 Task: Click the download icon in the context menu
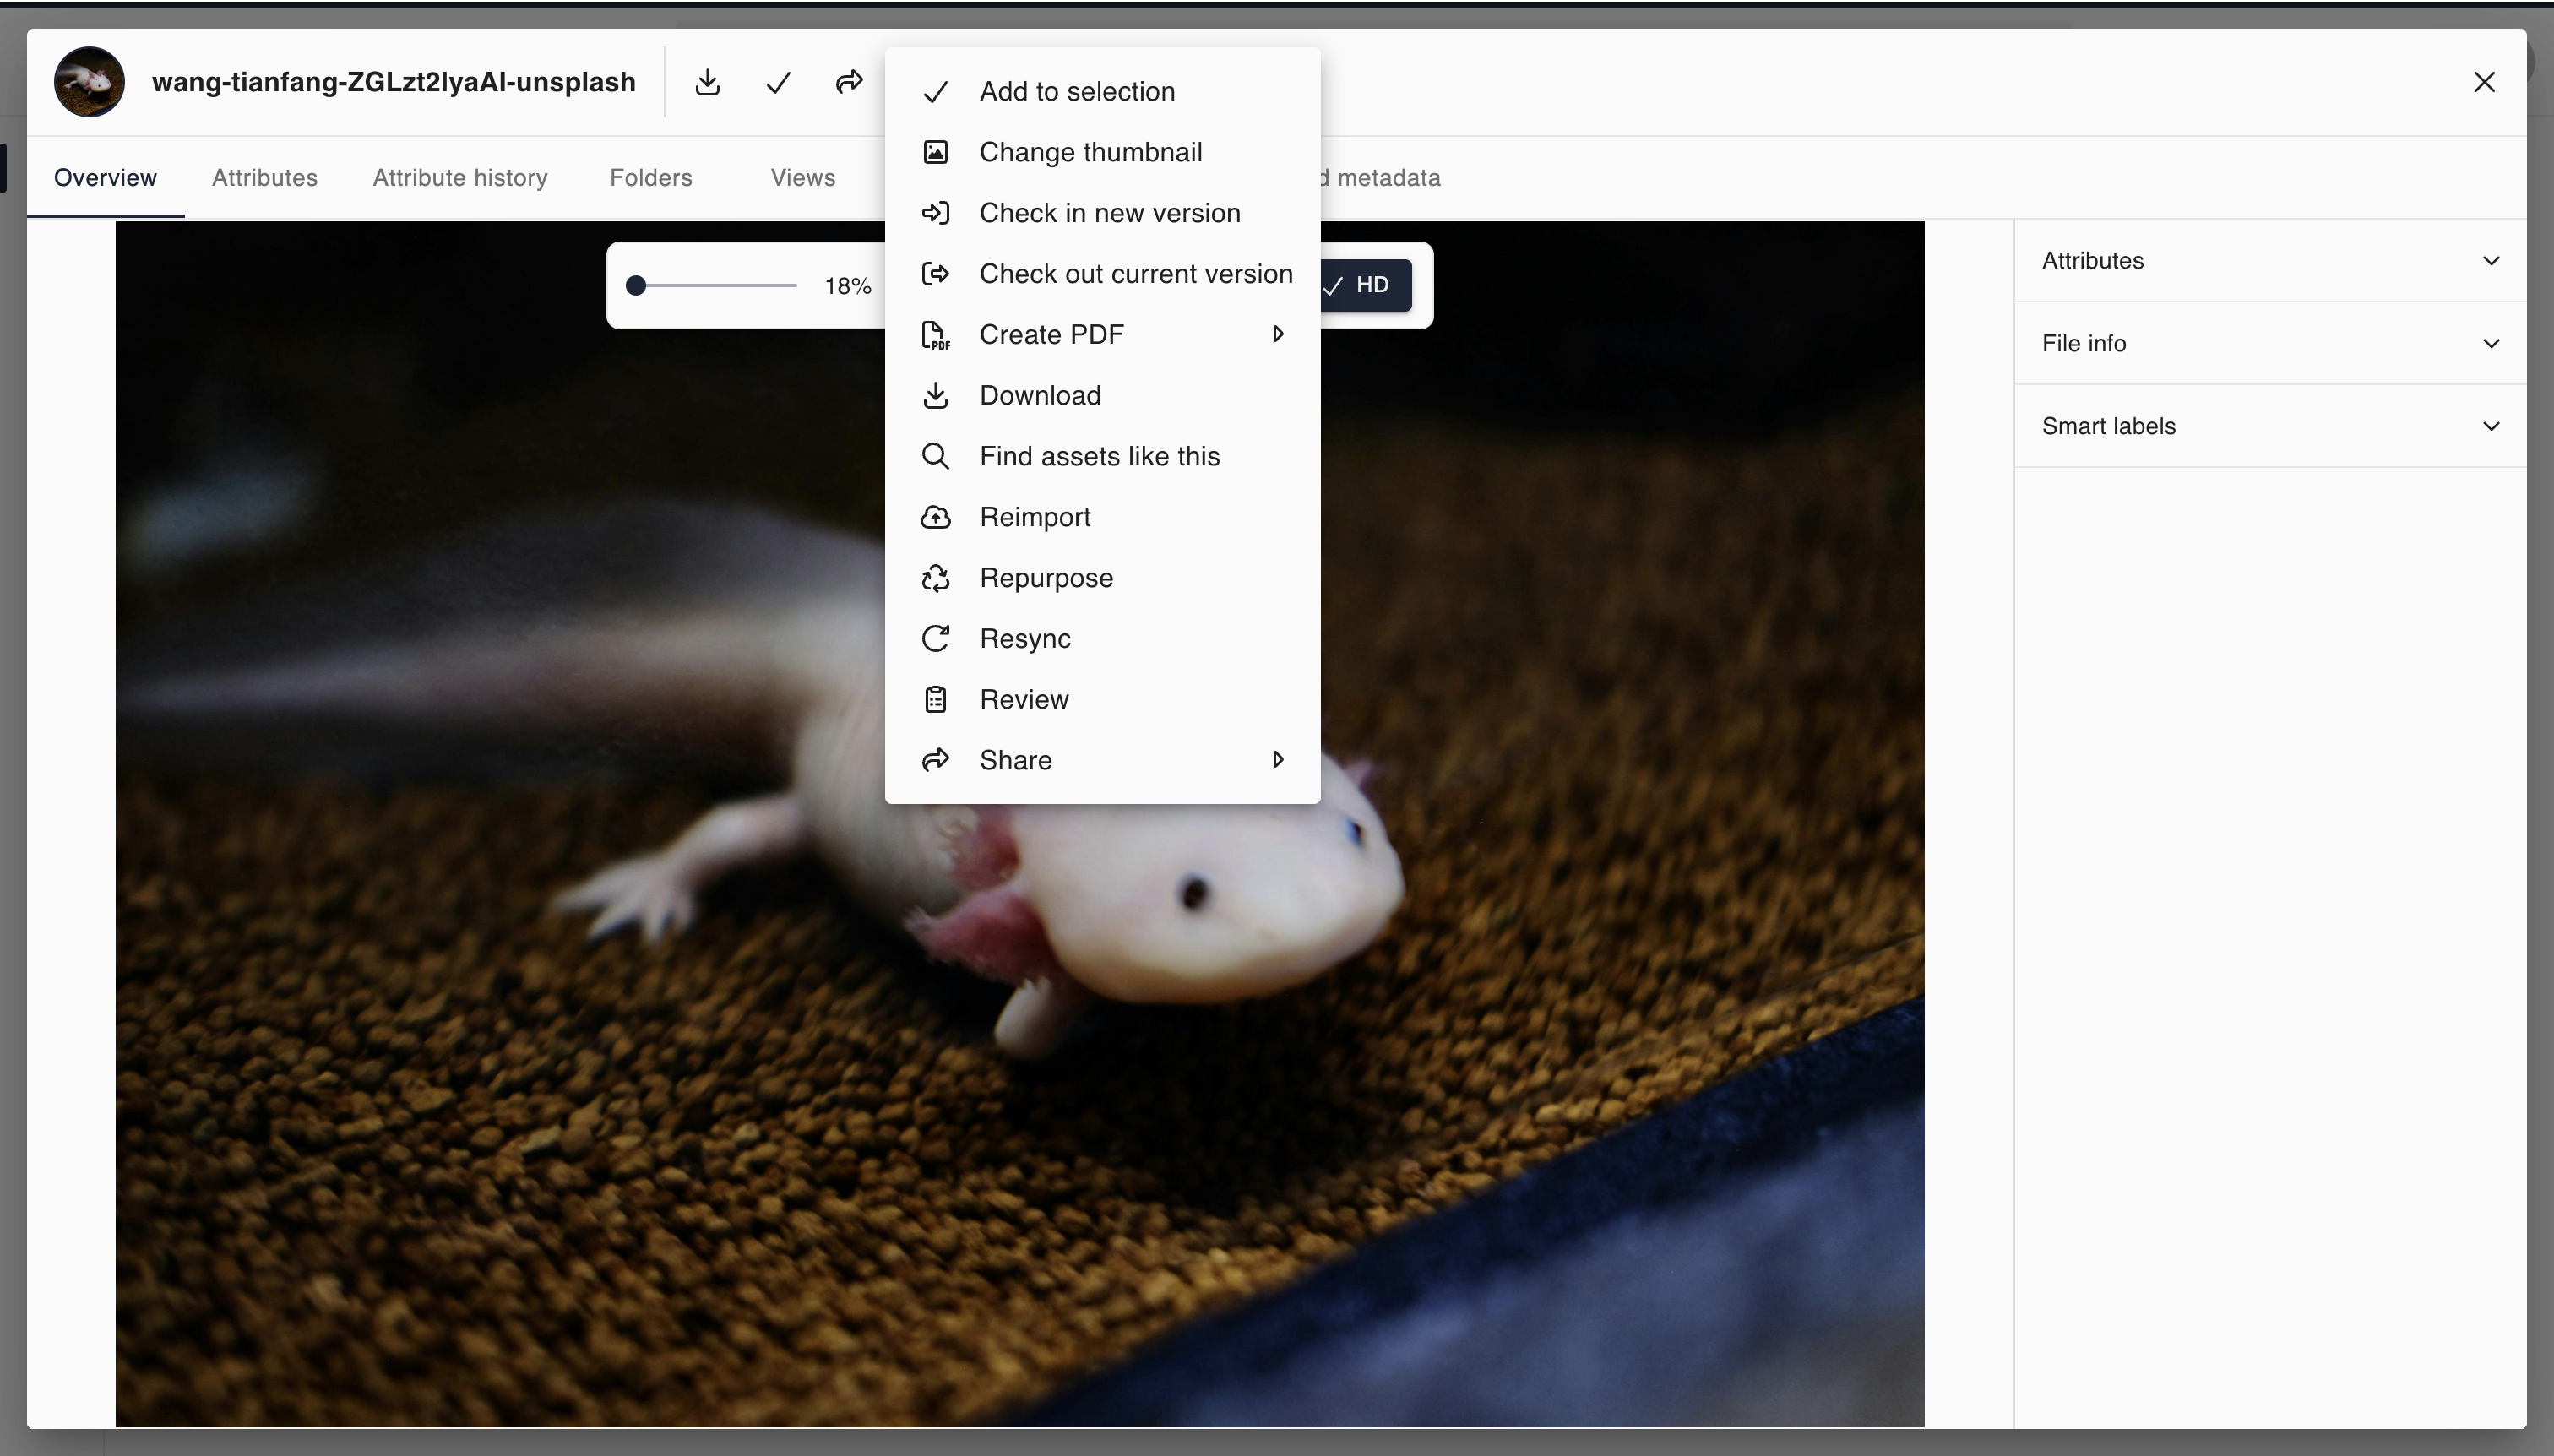[x=935, y=396]
